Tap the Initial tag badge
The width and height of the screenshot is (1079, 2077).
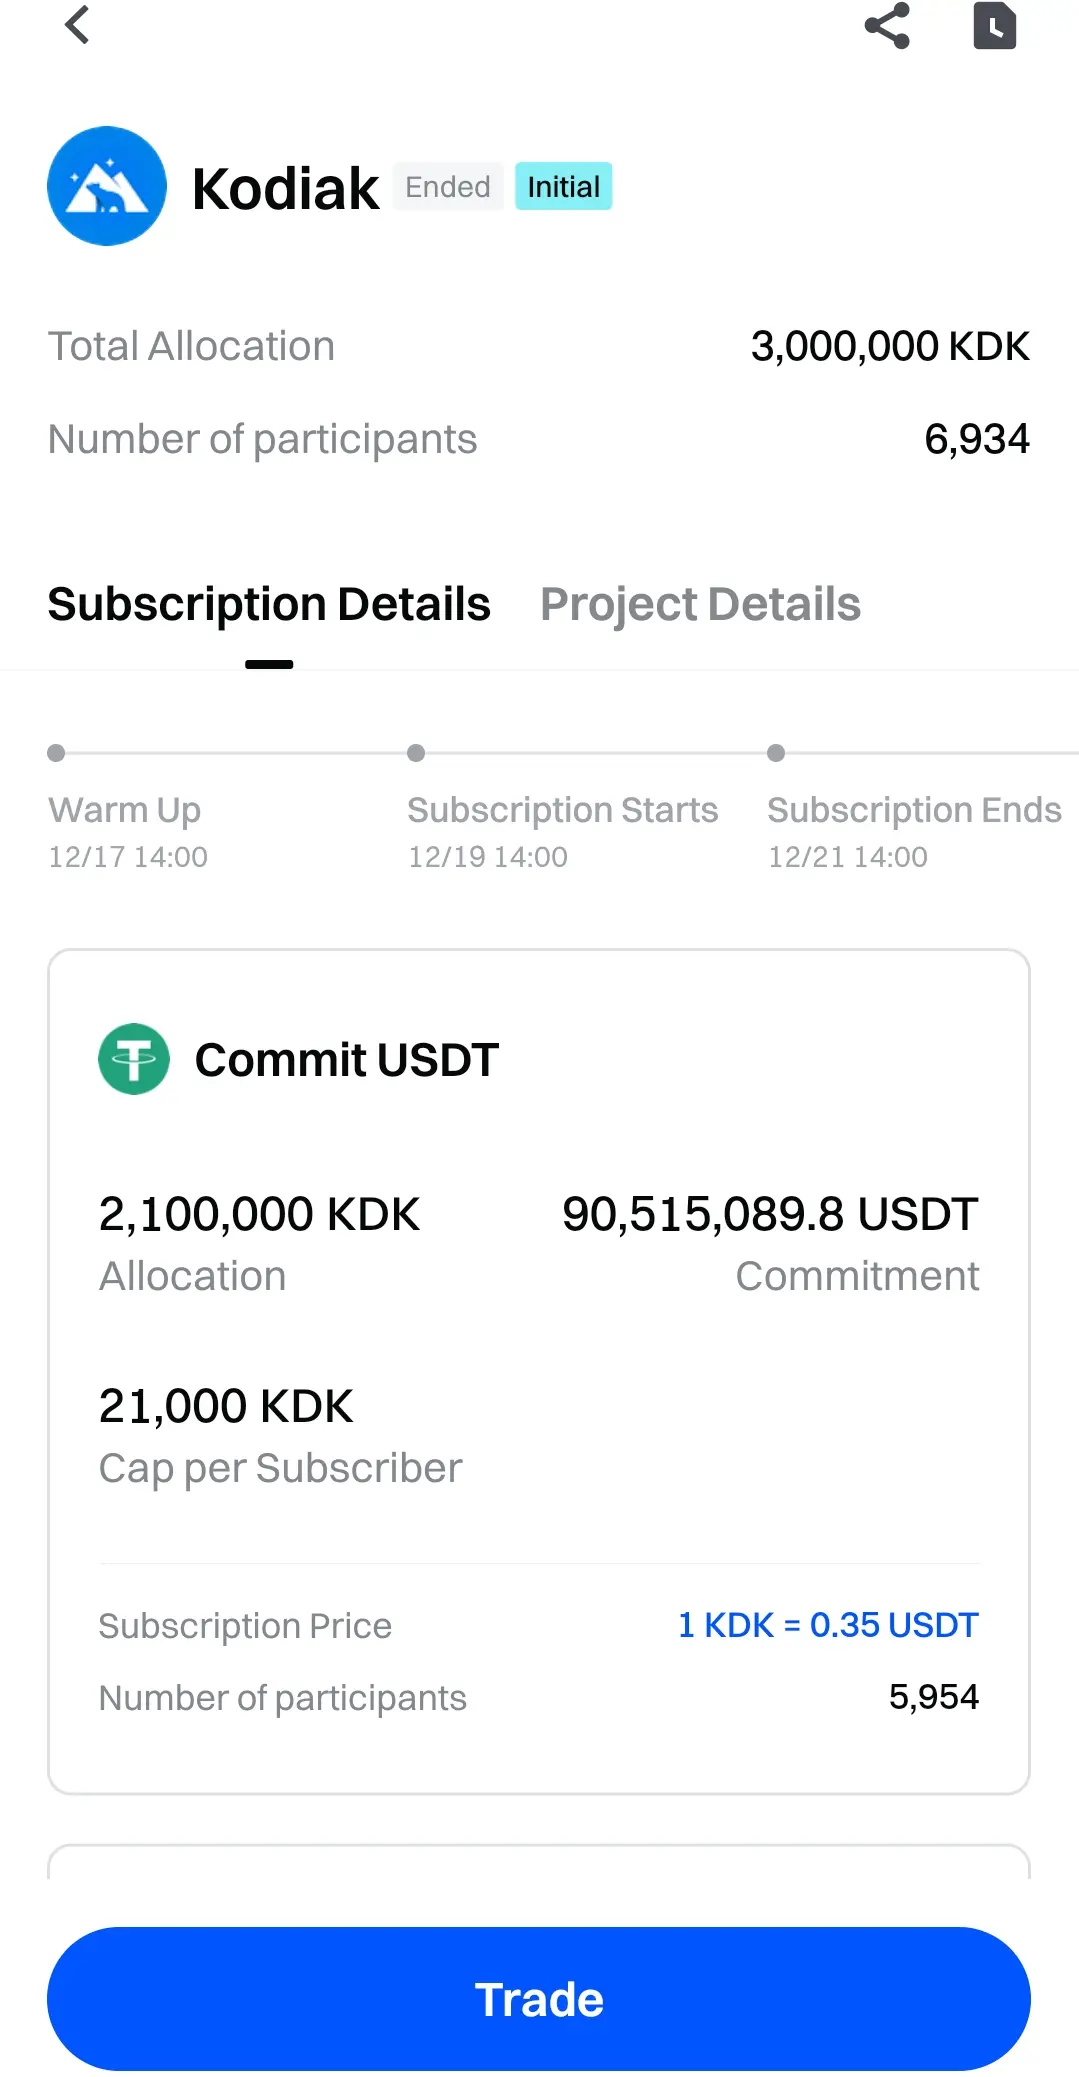(563, 187)
